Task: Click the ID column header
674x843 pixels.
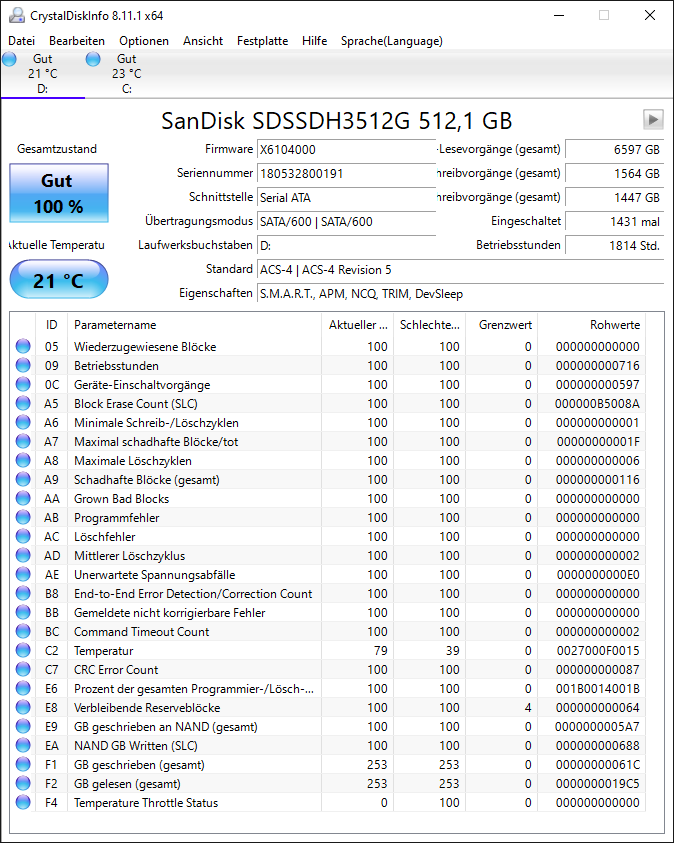Action: [51, 325]
